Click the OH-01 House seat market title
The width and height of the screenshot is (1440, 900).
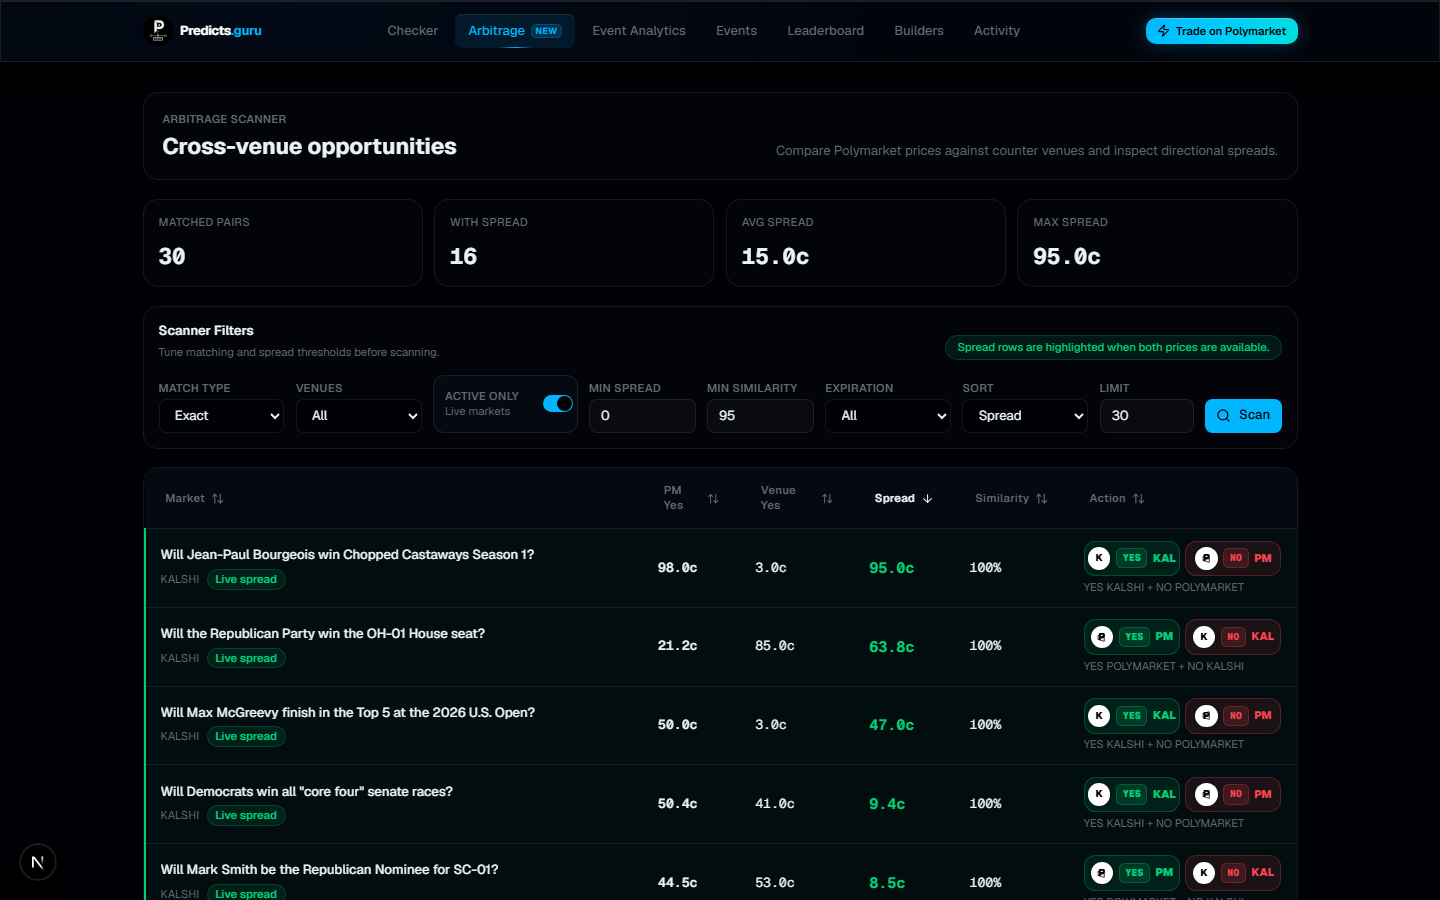(323, 634)
